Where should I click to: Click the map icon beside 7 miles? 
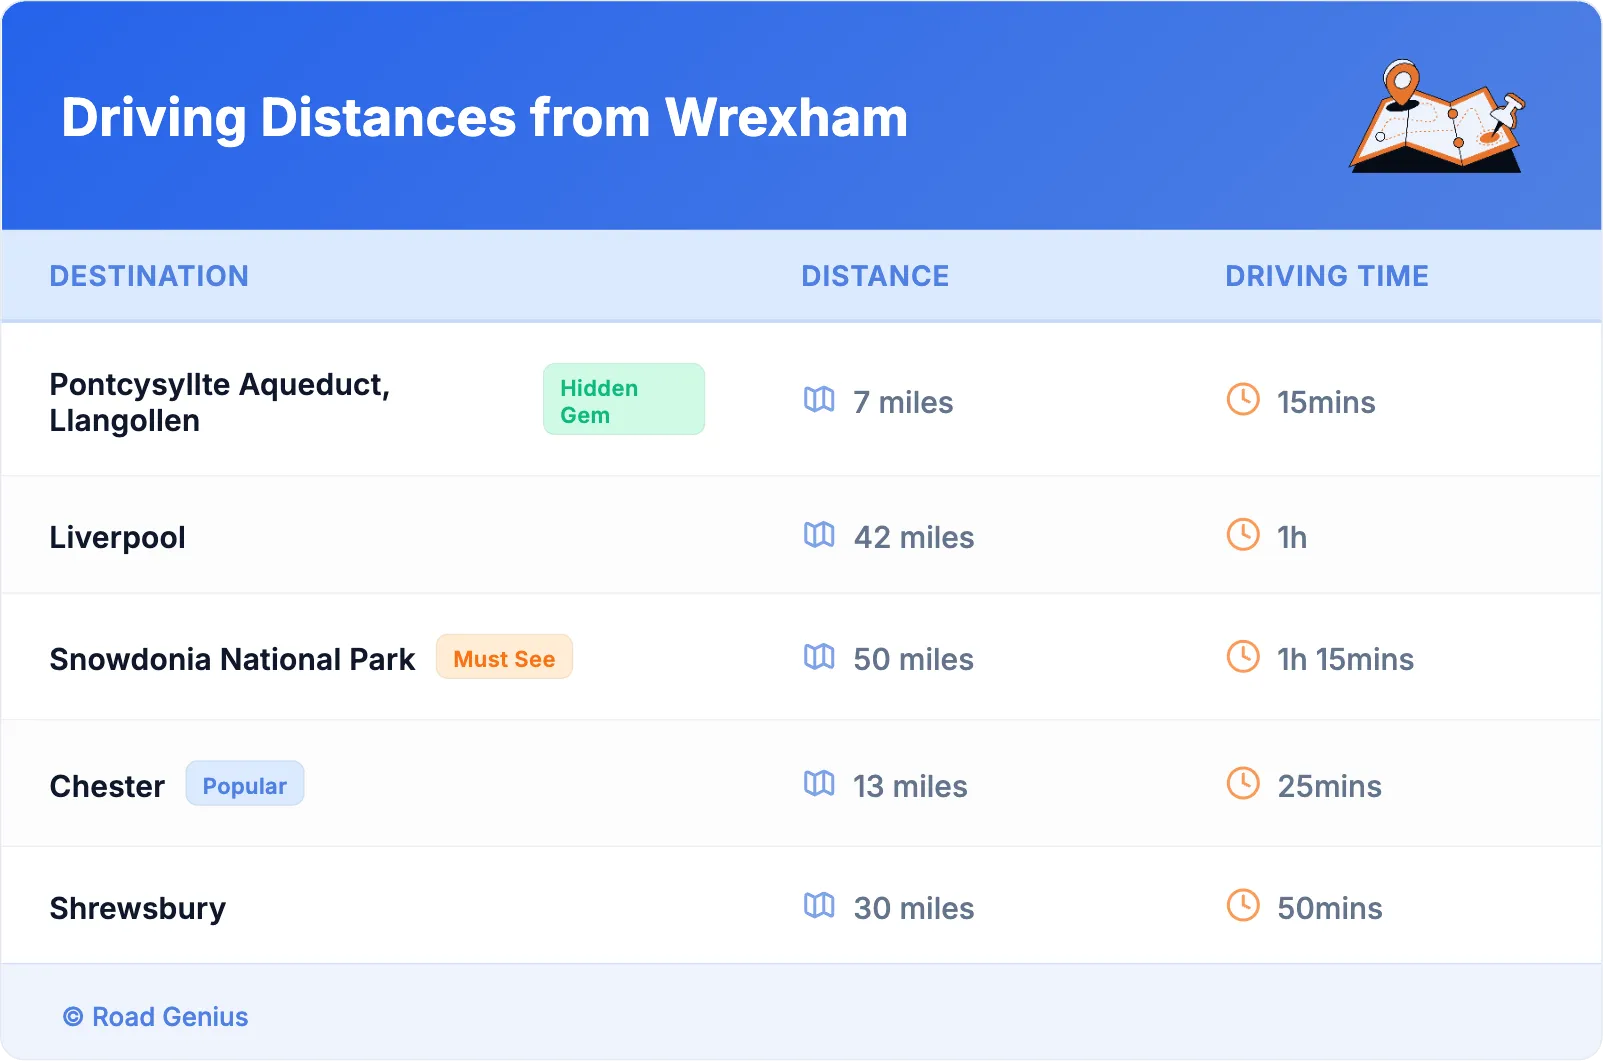point(819,400)
